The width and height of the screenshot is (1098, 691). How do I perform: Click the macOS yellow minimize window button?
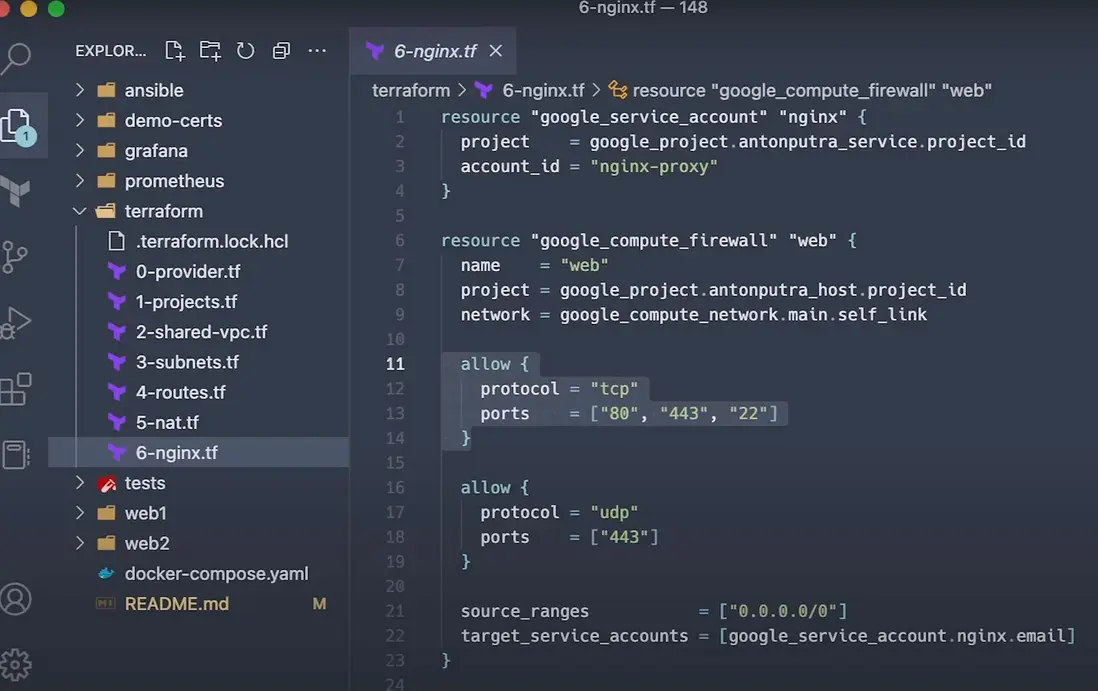click(29, 8)
